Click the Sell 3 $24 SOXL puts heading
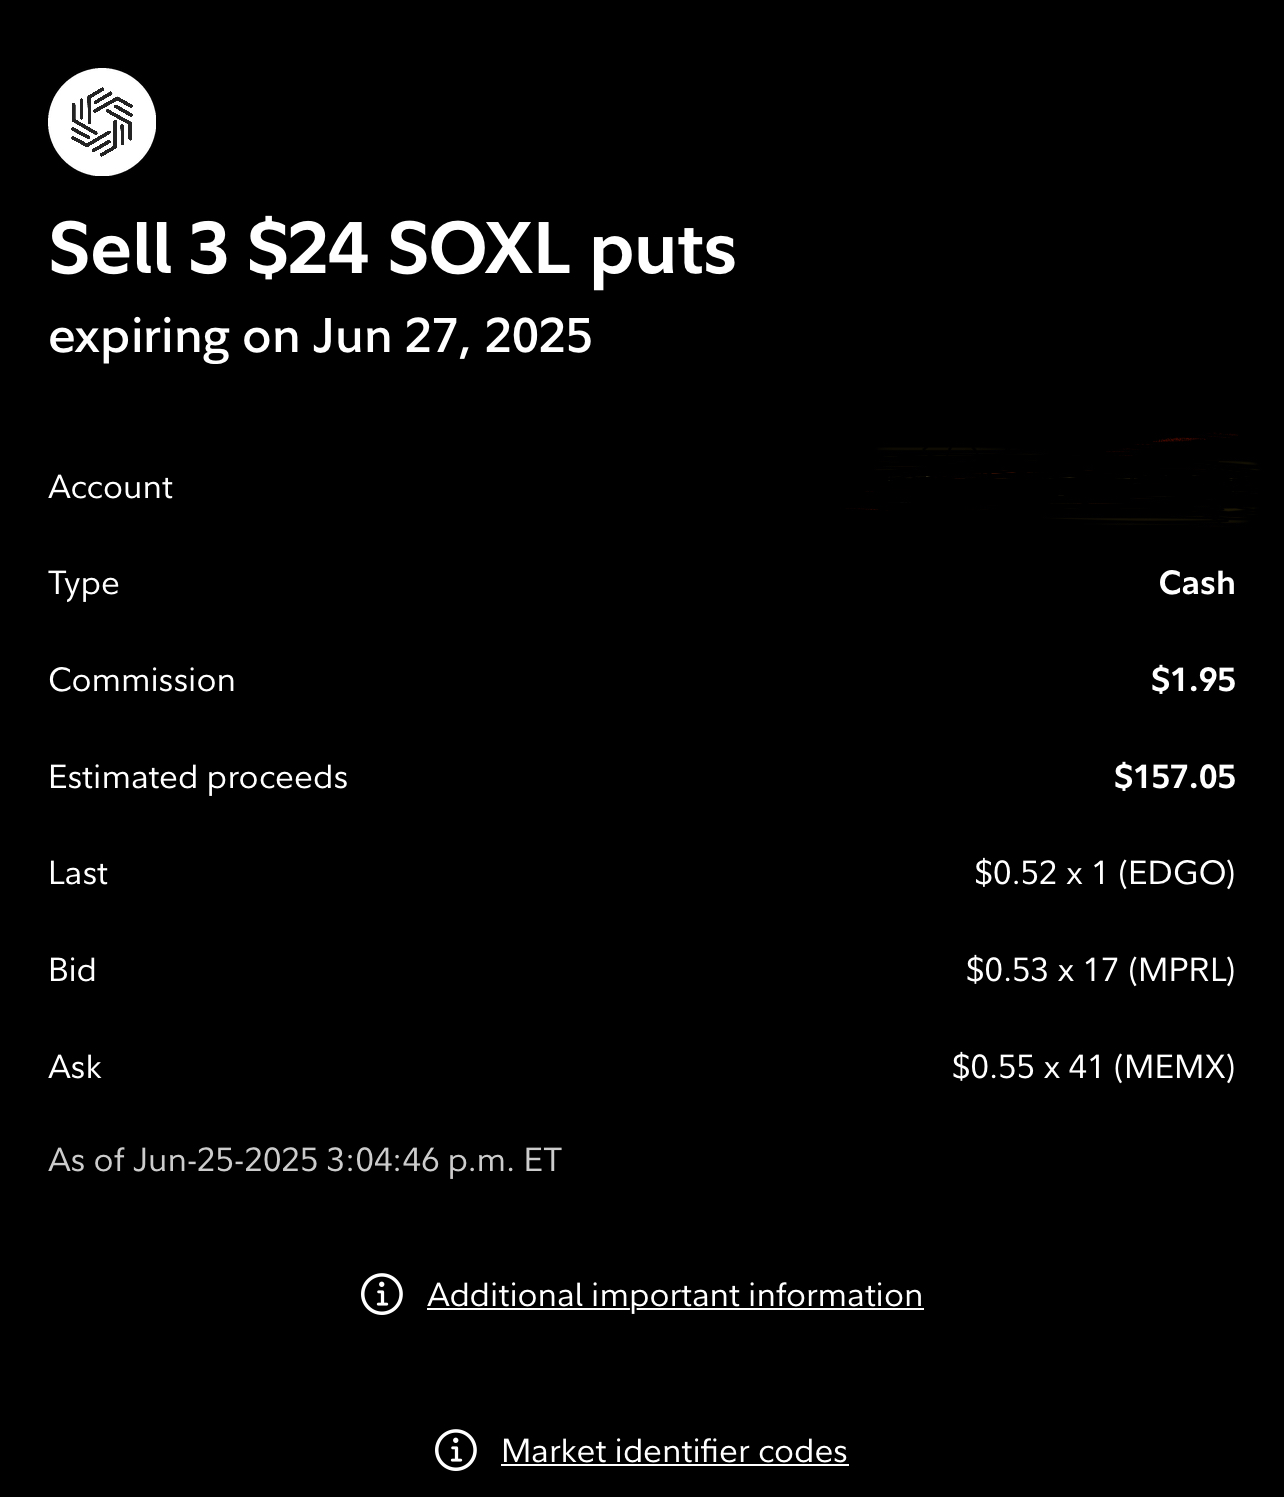 (x=392, y=249)
